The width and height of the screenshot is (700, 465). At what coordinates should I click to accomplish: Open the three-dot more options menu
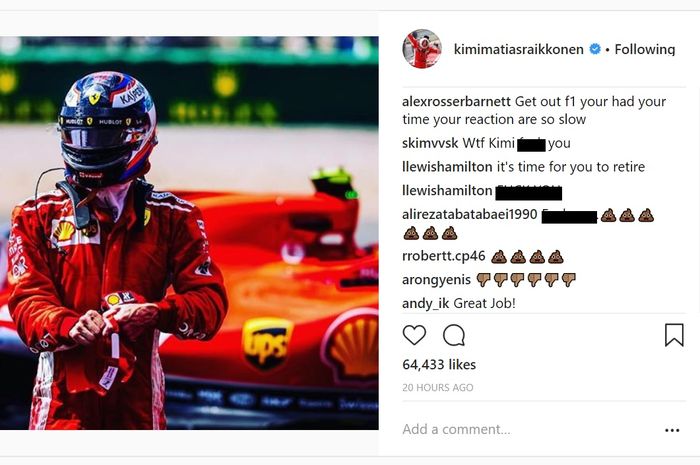(672, 430)
